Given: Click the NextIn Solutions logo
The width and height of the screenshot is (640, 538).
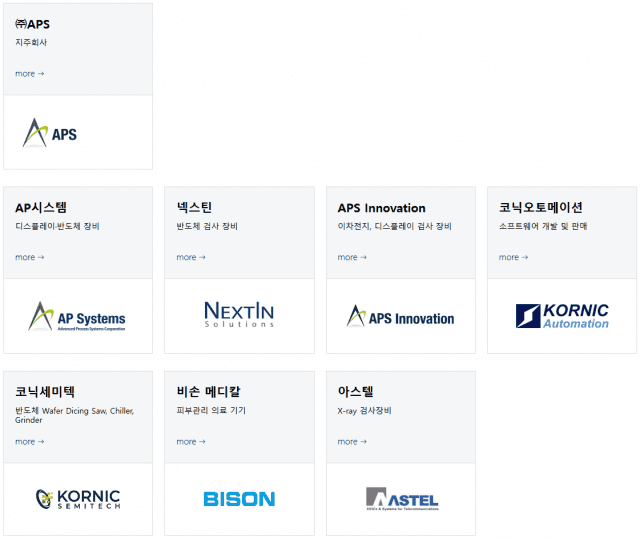Looking at the screenshot, I should pyautogui.click(x=239, y=314).
